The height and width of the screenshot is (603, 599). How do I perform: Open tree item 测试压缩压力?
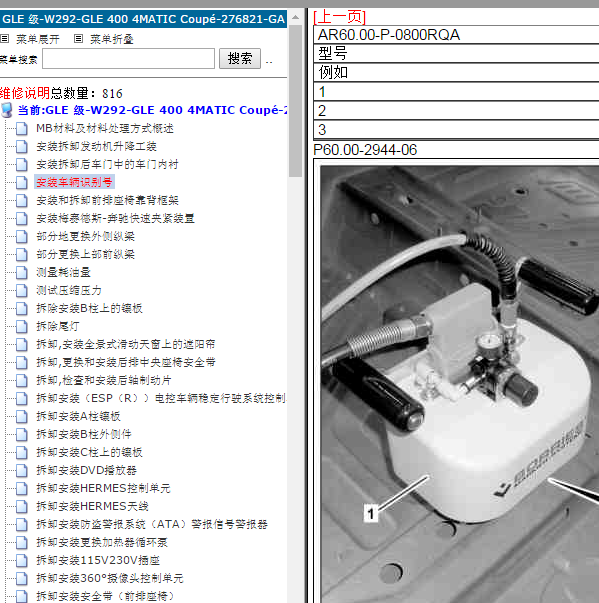pos(69,290)
